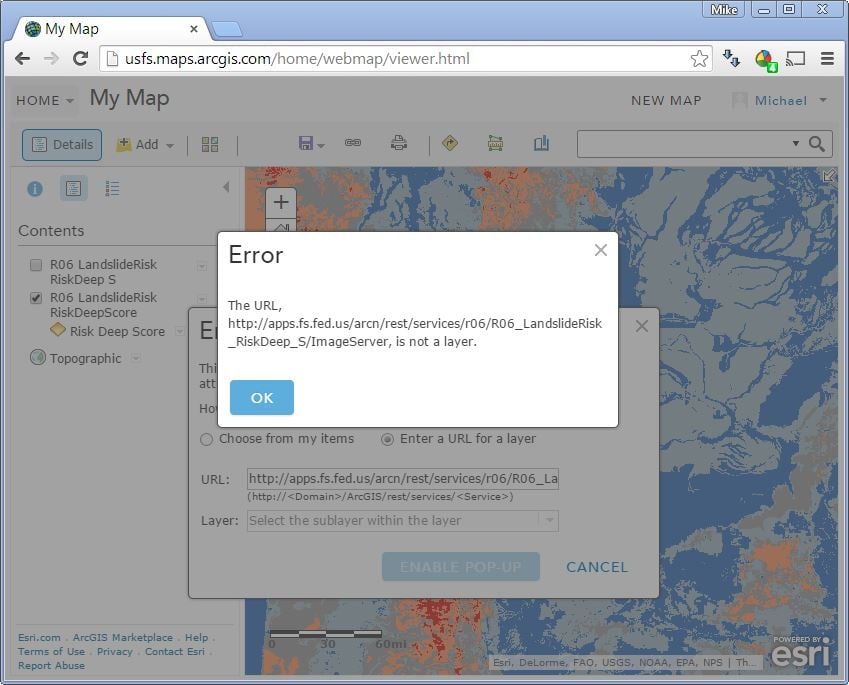Open the Basemap gallery icon
The width and height of the screenshot is (849, 685).
click(210, 144)
